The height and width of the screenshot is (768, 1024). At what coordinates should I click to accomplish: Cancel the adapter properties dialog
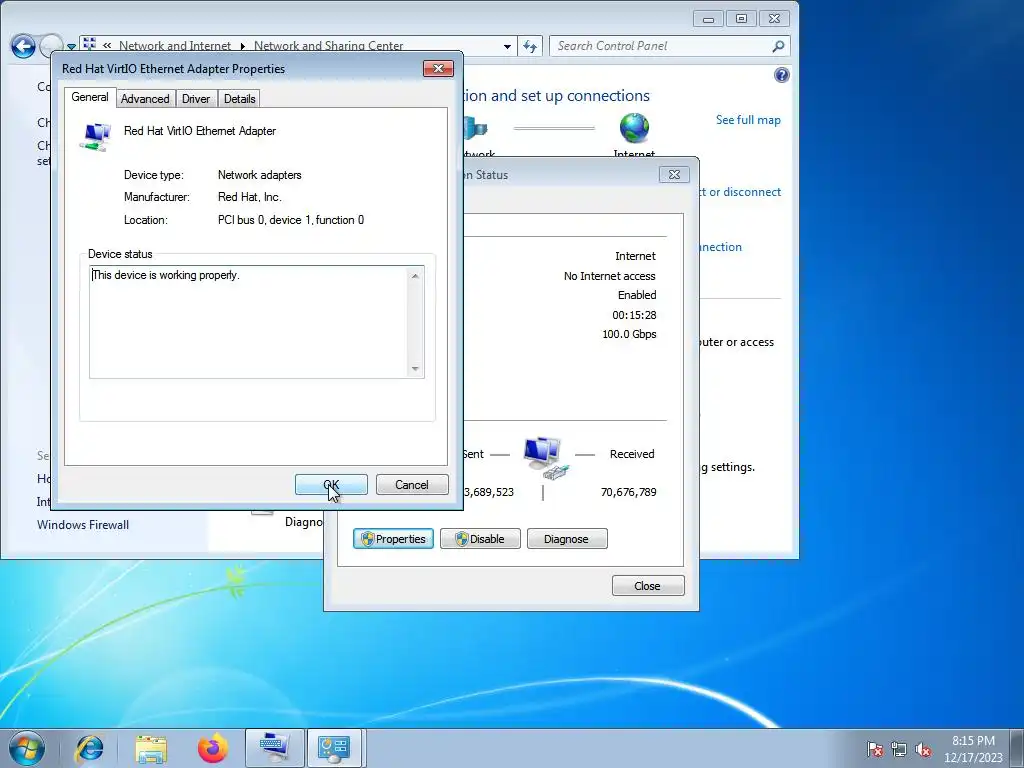[412, 485]
